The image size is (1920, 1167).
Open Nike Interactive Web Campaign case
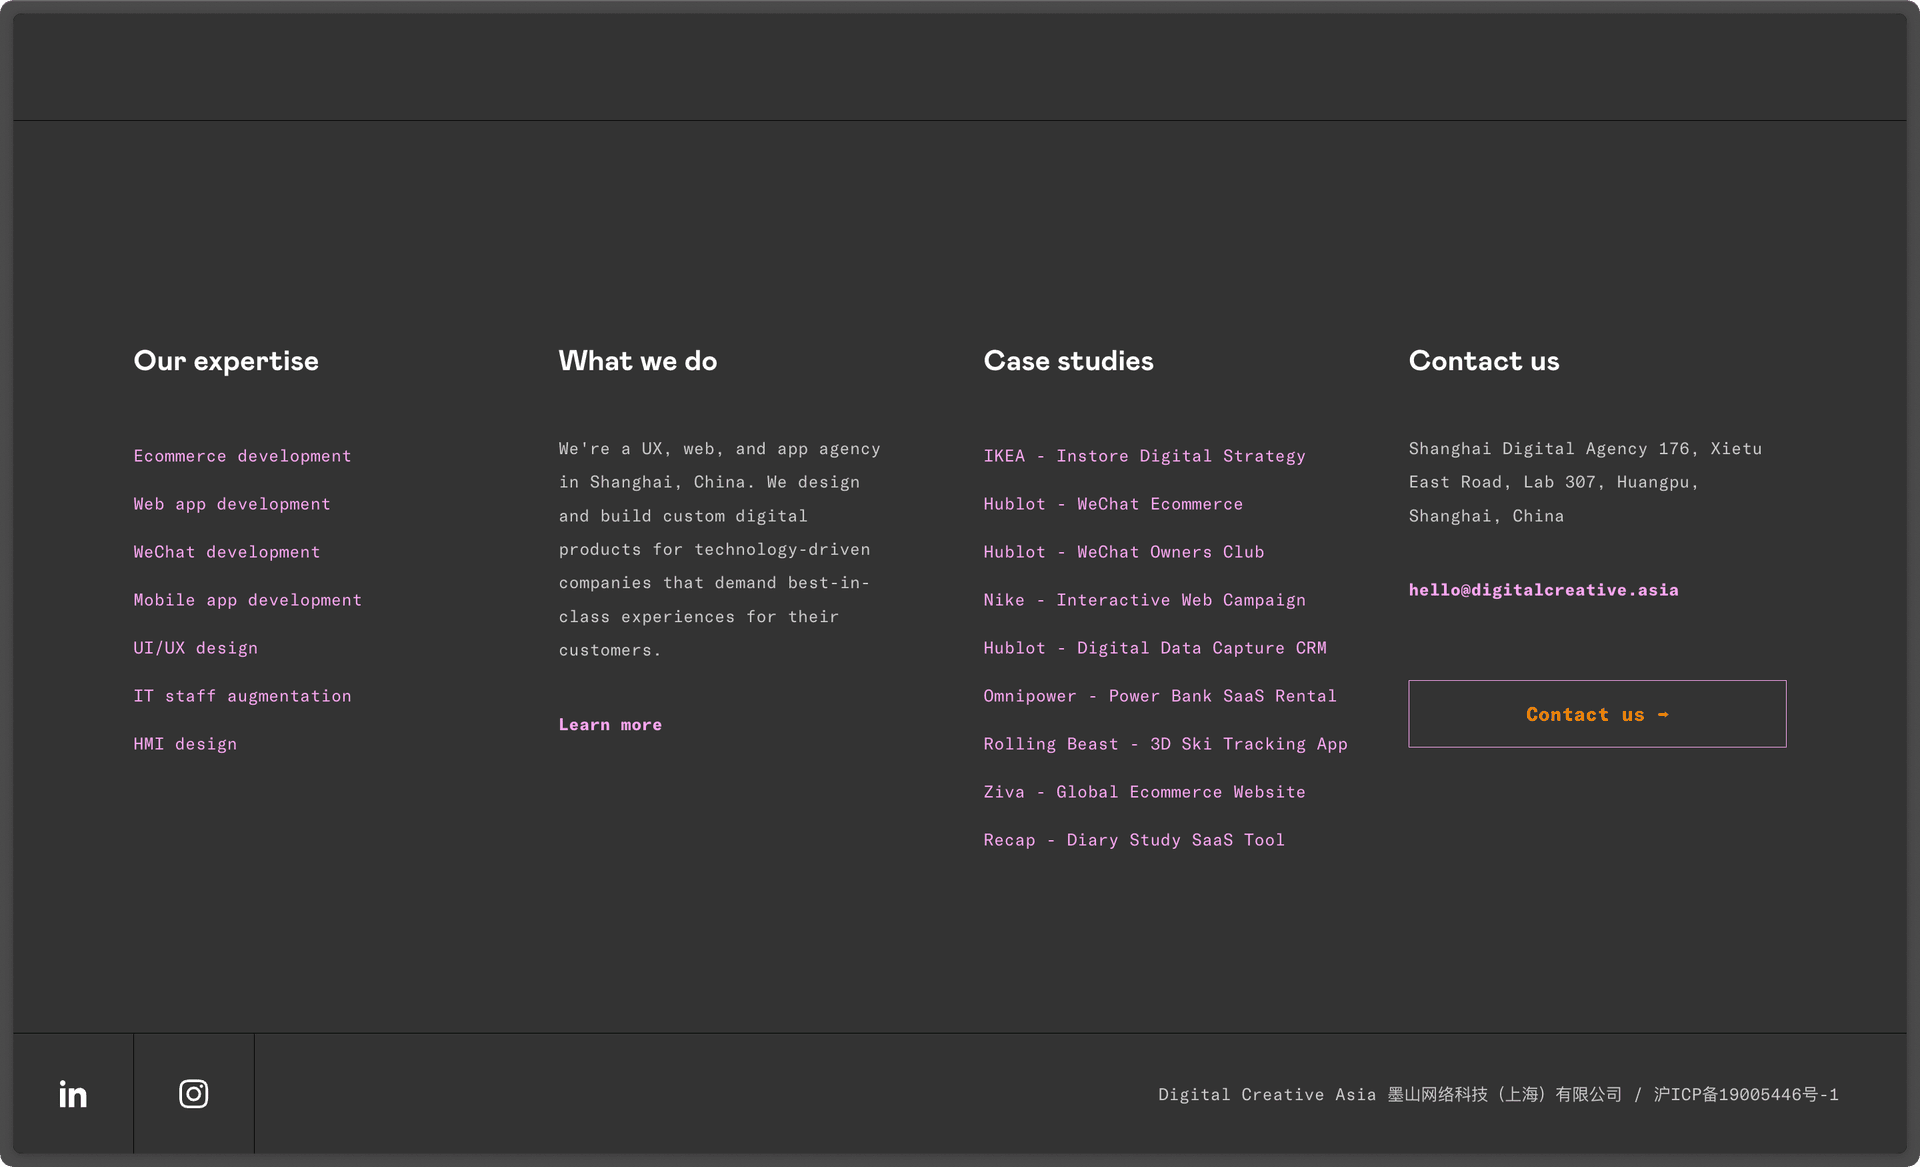coord(1144,600)
